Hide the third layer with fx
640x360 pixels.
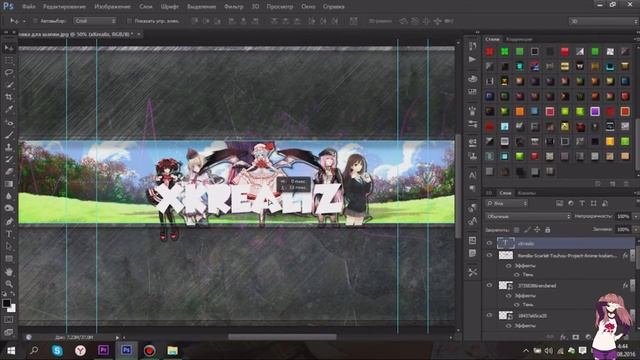(489, 285)
